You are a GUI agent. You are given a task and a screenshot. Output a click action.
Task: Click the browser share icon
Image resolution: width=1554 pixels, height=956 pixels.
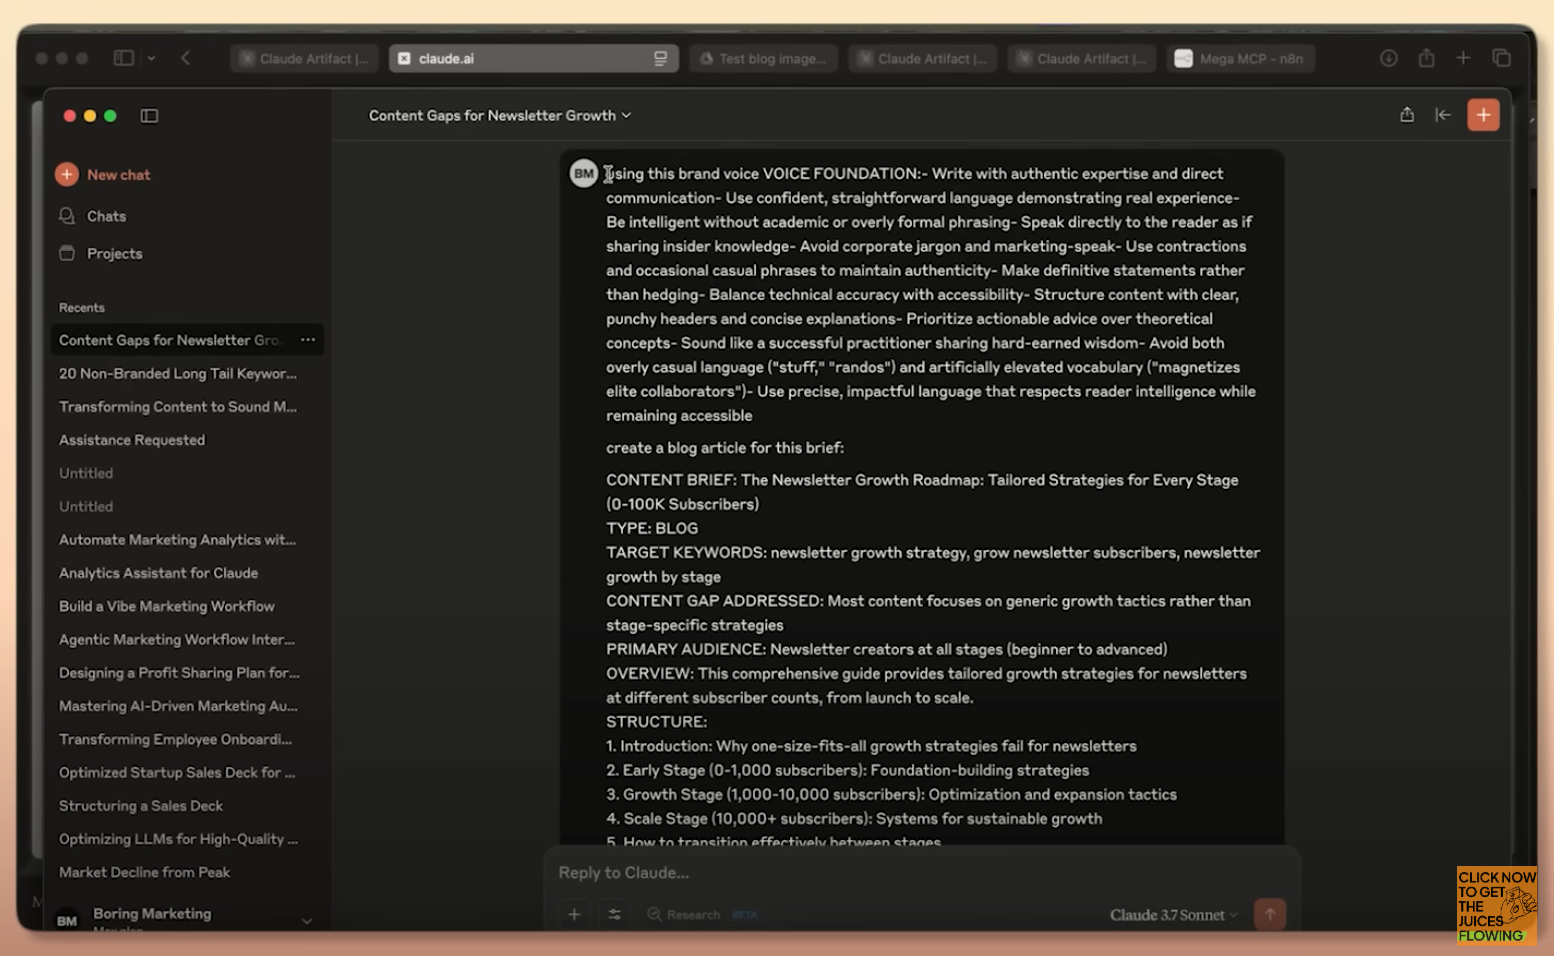pyautogui.click(x=1426, y=58)
